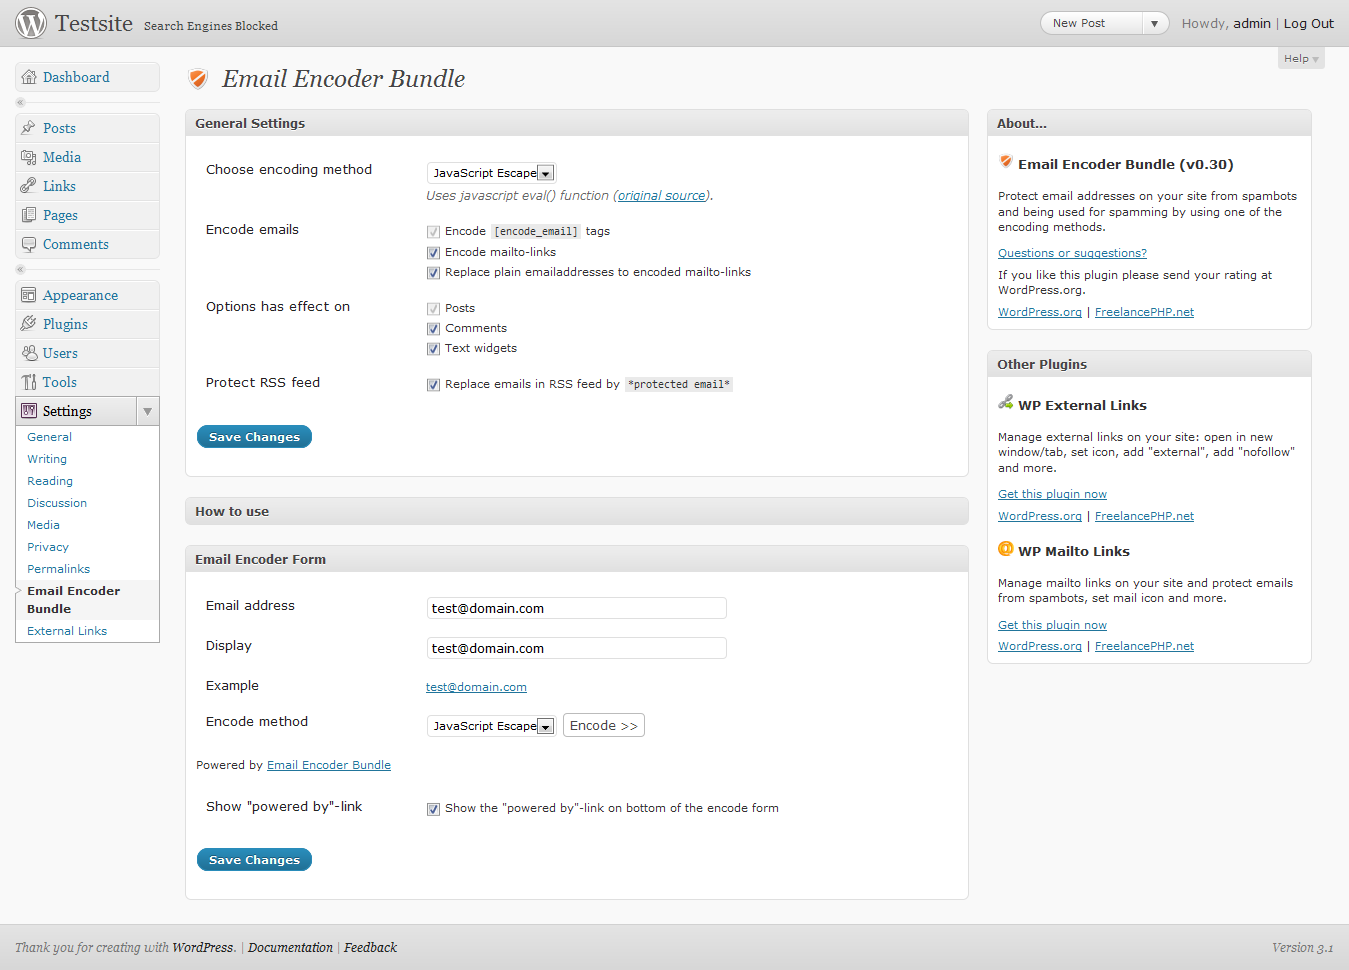Open Questions or suggestions link
Screen dimensions: 1349x970
pos(1072,253)
